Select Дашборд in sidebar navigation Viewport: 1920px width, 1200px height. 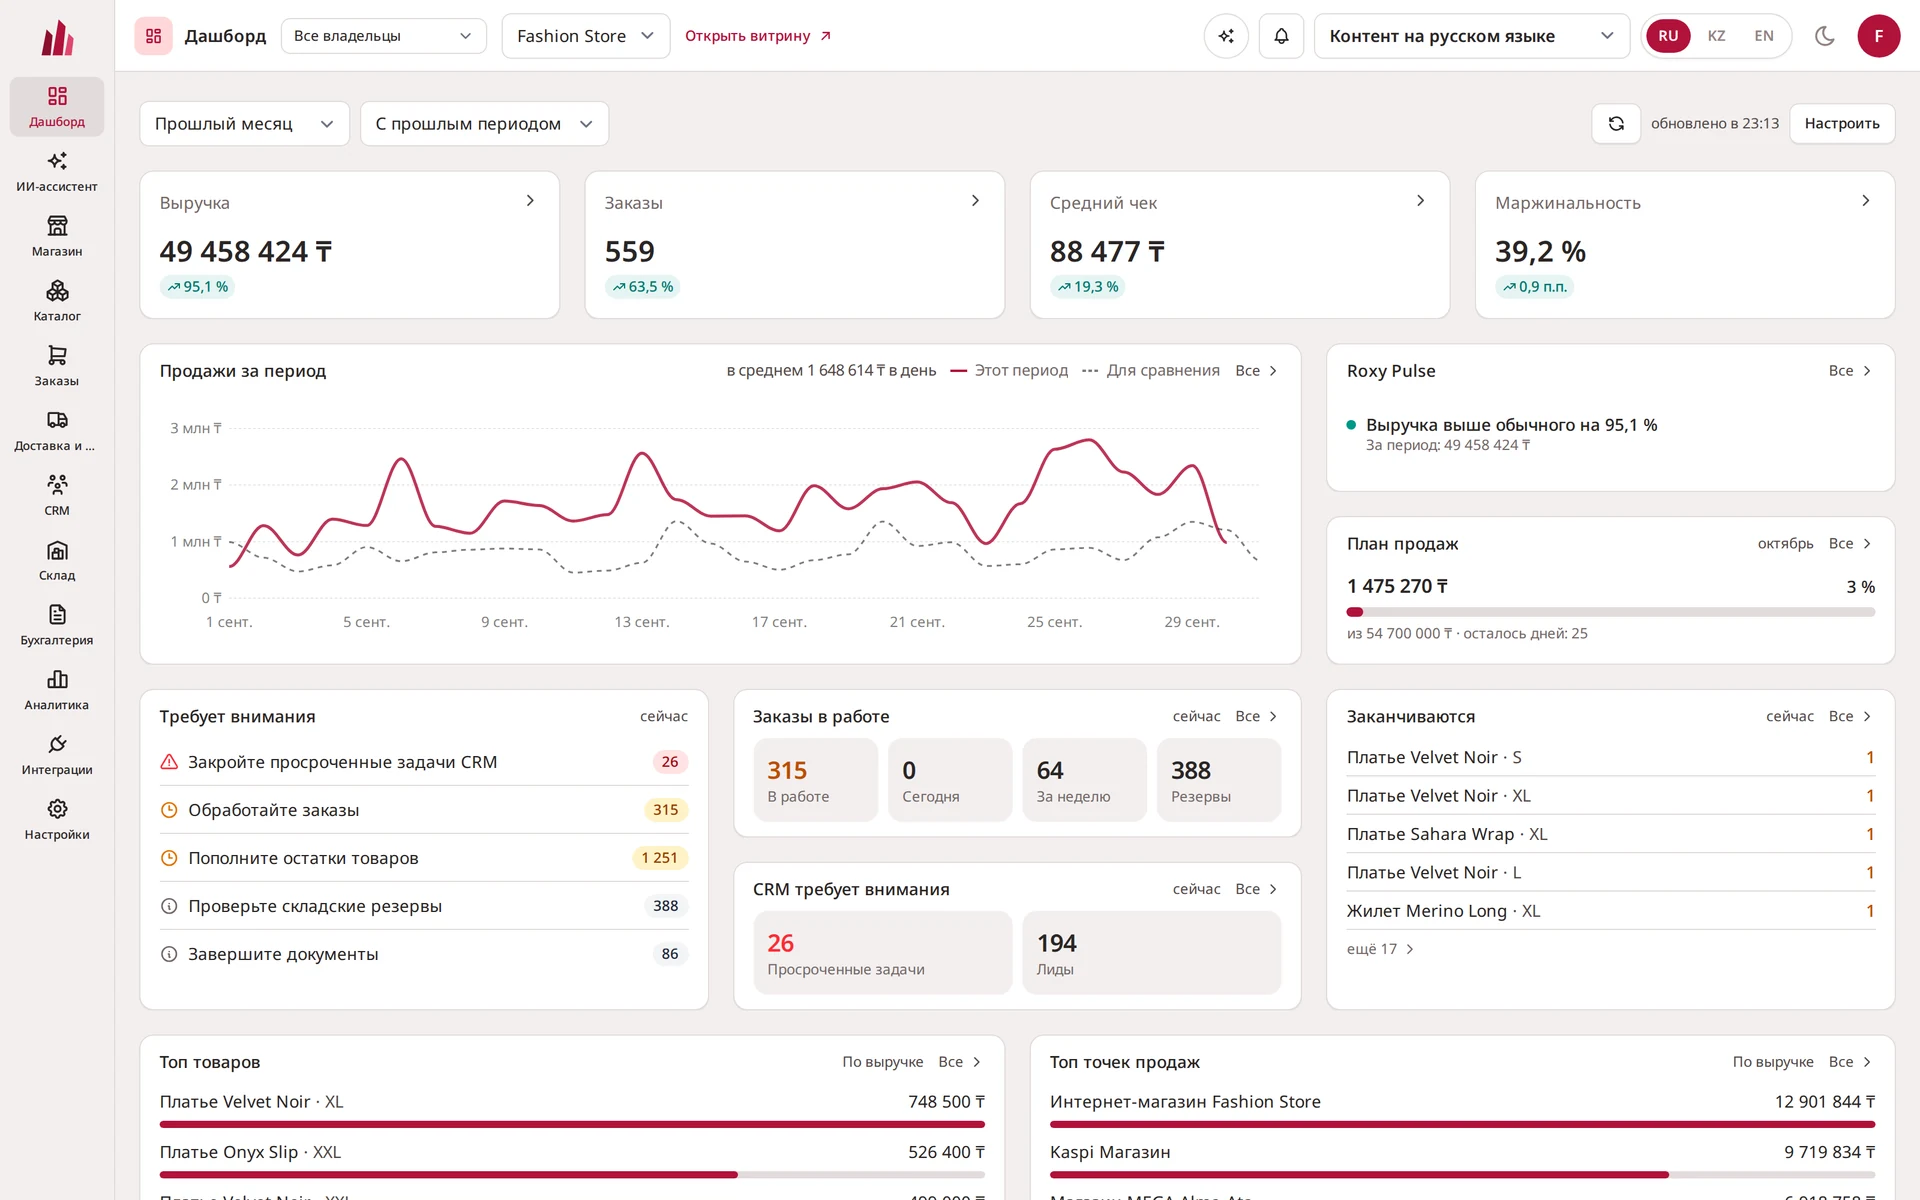click(57, 106)
